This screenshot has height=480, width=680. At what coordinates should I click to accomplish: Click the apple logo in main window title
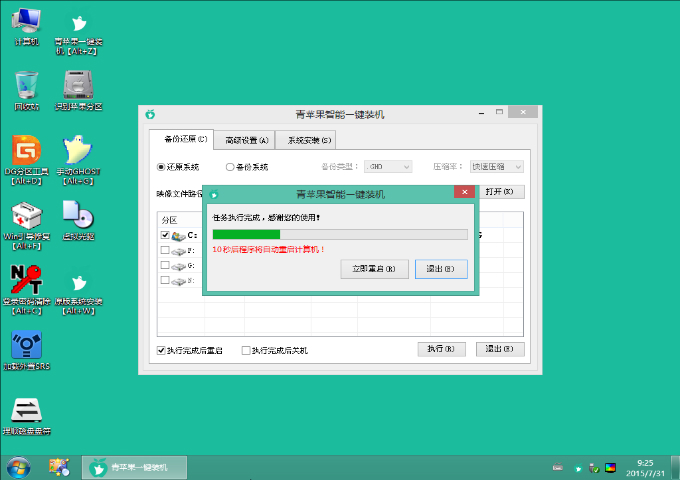pyautogui.click(x=150, y=114)
